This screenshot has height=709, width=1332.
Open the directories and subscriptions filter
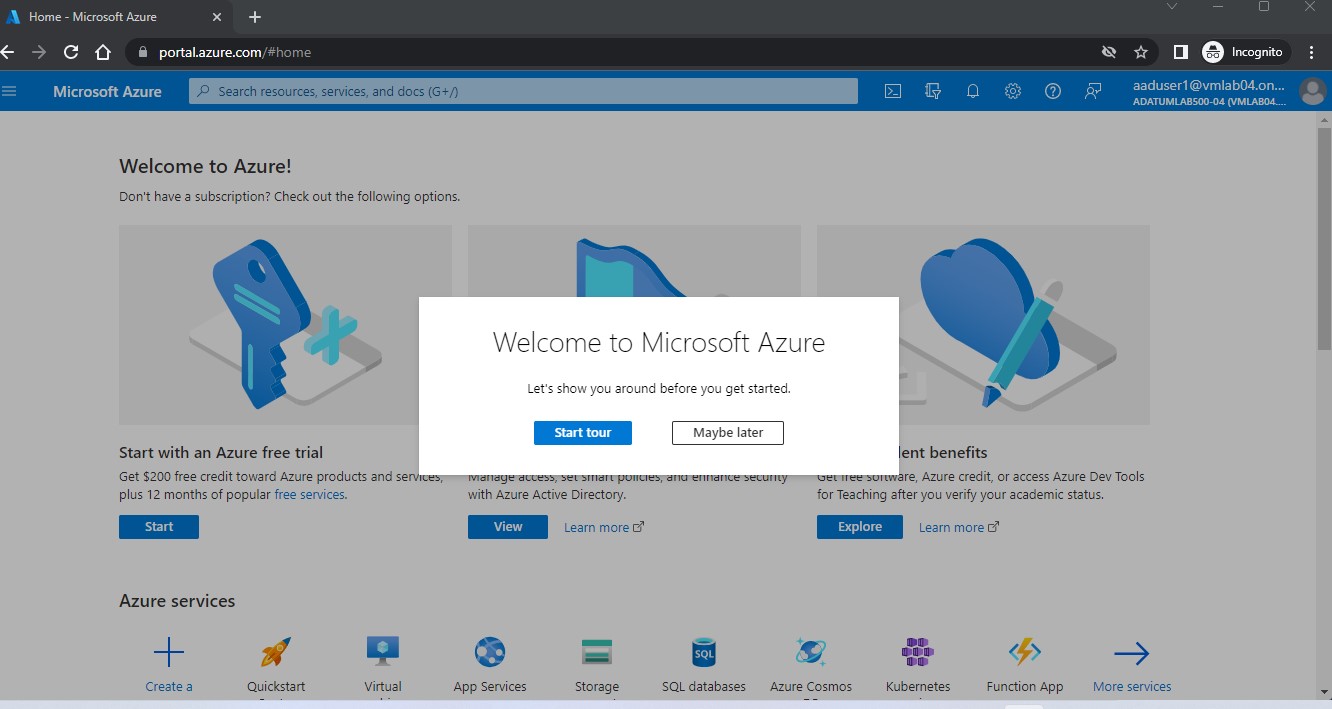pos(932,91)
